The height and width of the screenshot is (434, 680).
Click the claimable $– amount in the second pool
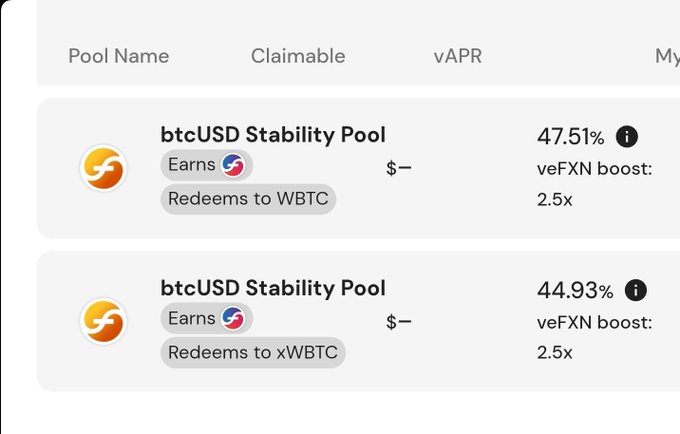click(x=399, y=322)
